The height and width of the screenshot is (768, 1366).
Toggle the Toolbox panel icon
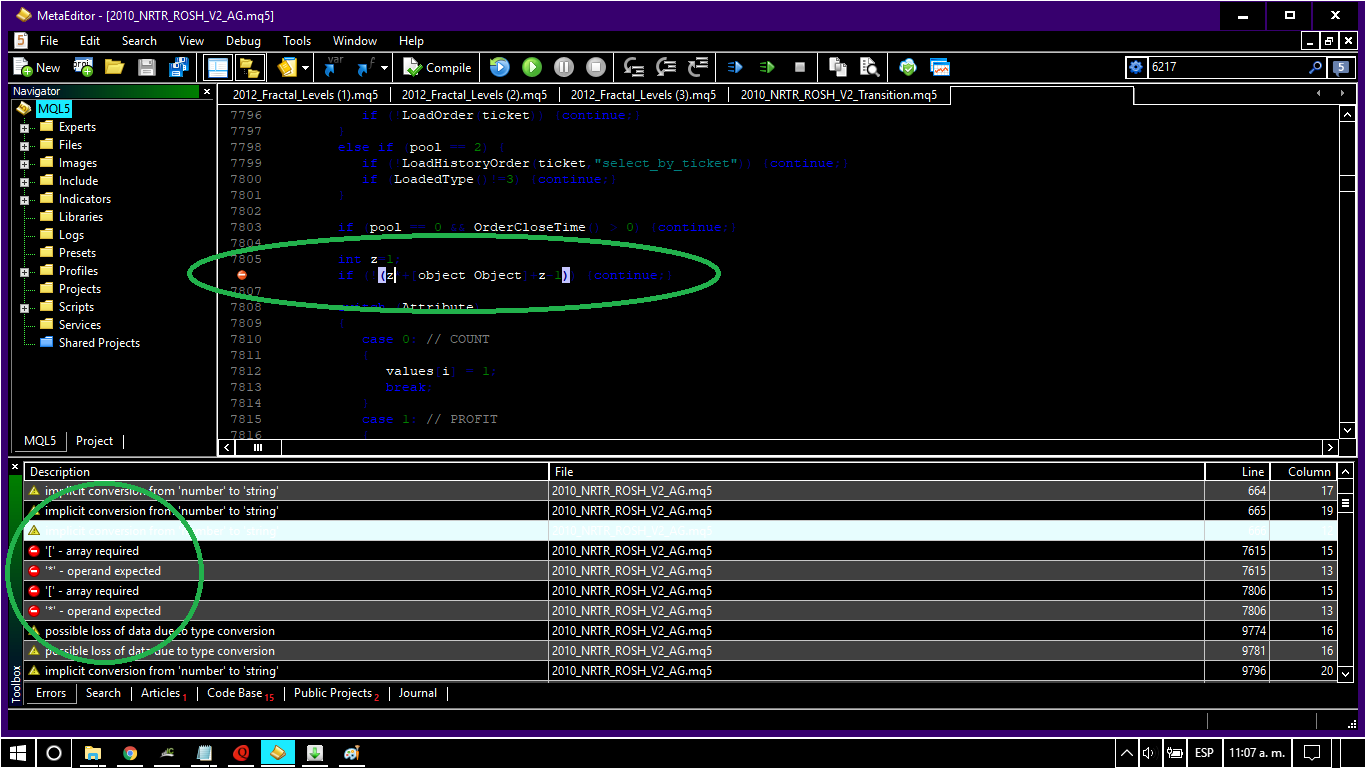[x=248, y=67]
